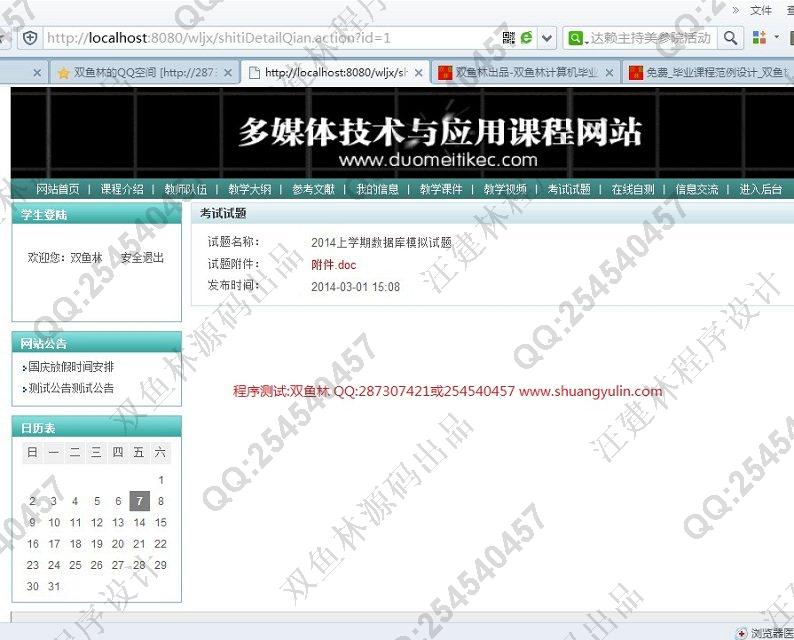
Task: Open 在线自测 in the navigation bar
Action: 632,189
